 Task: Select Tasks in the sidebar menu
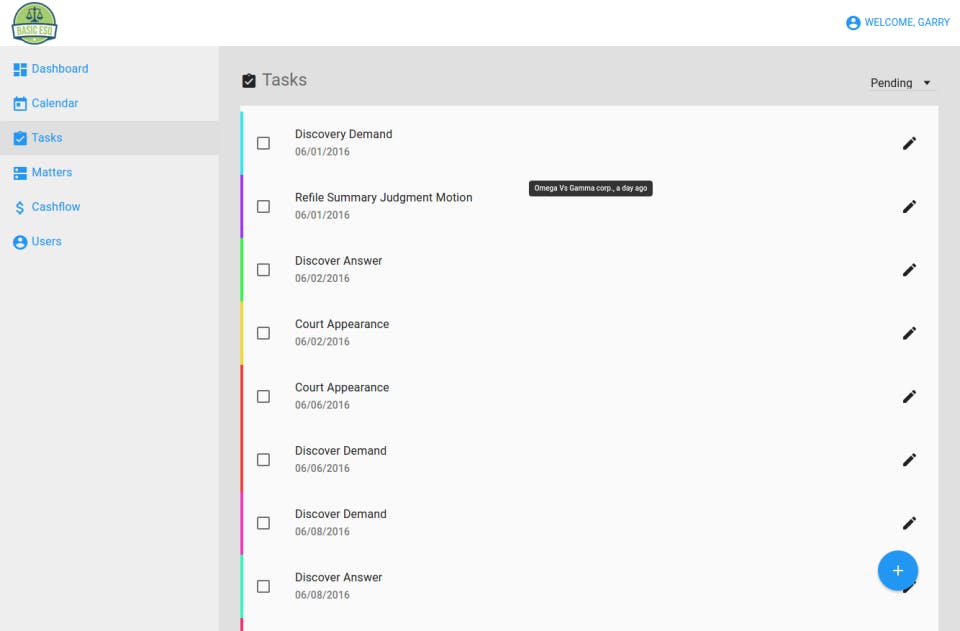pos(47,138)
